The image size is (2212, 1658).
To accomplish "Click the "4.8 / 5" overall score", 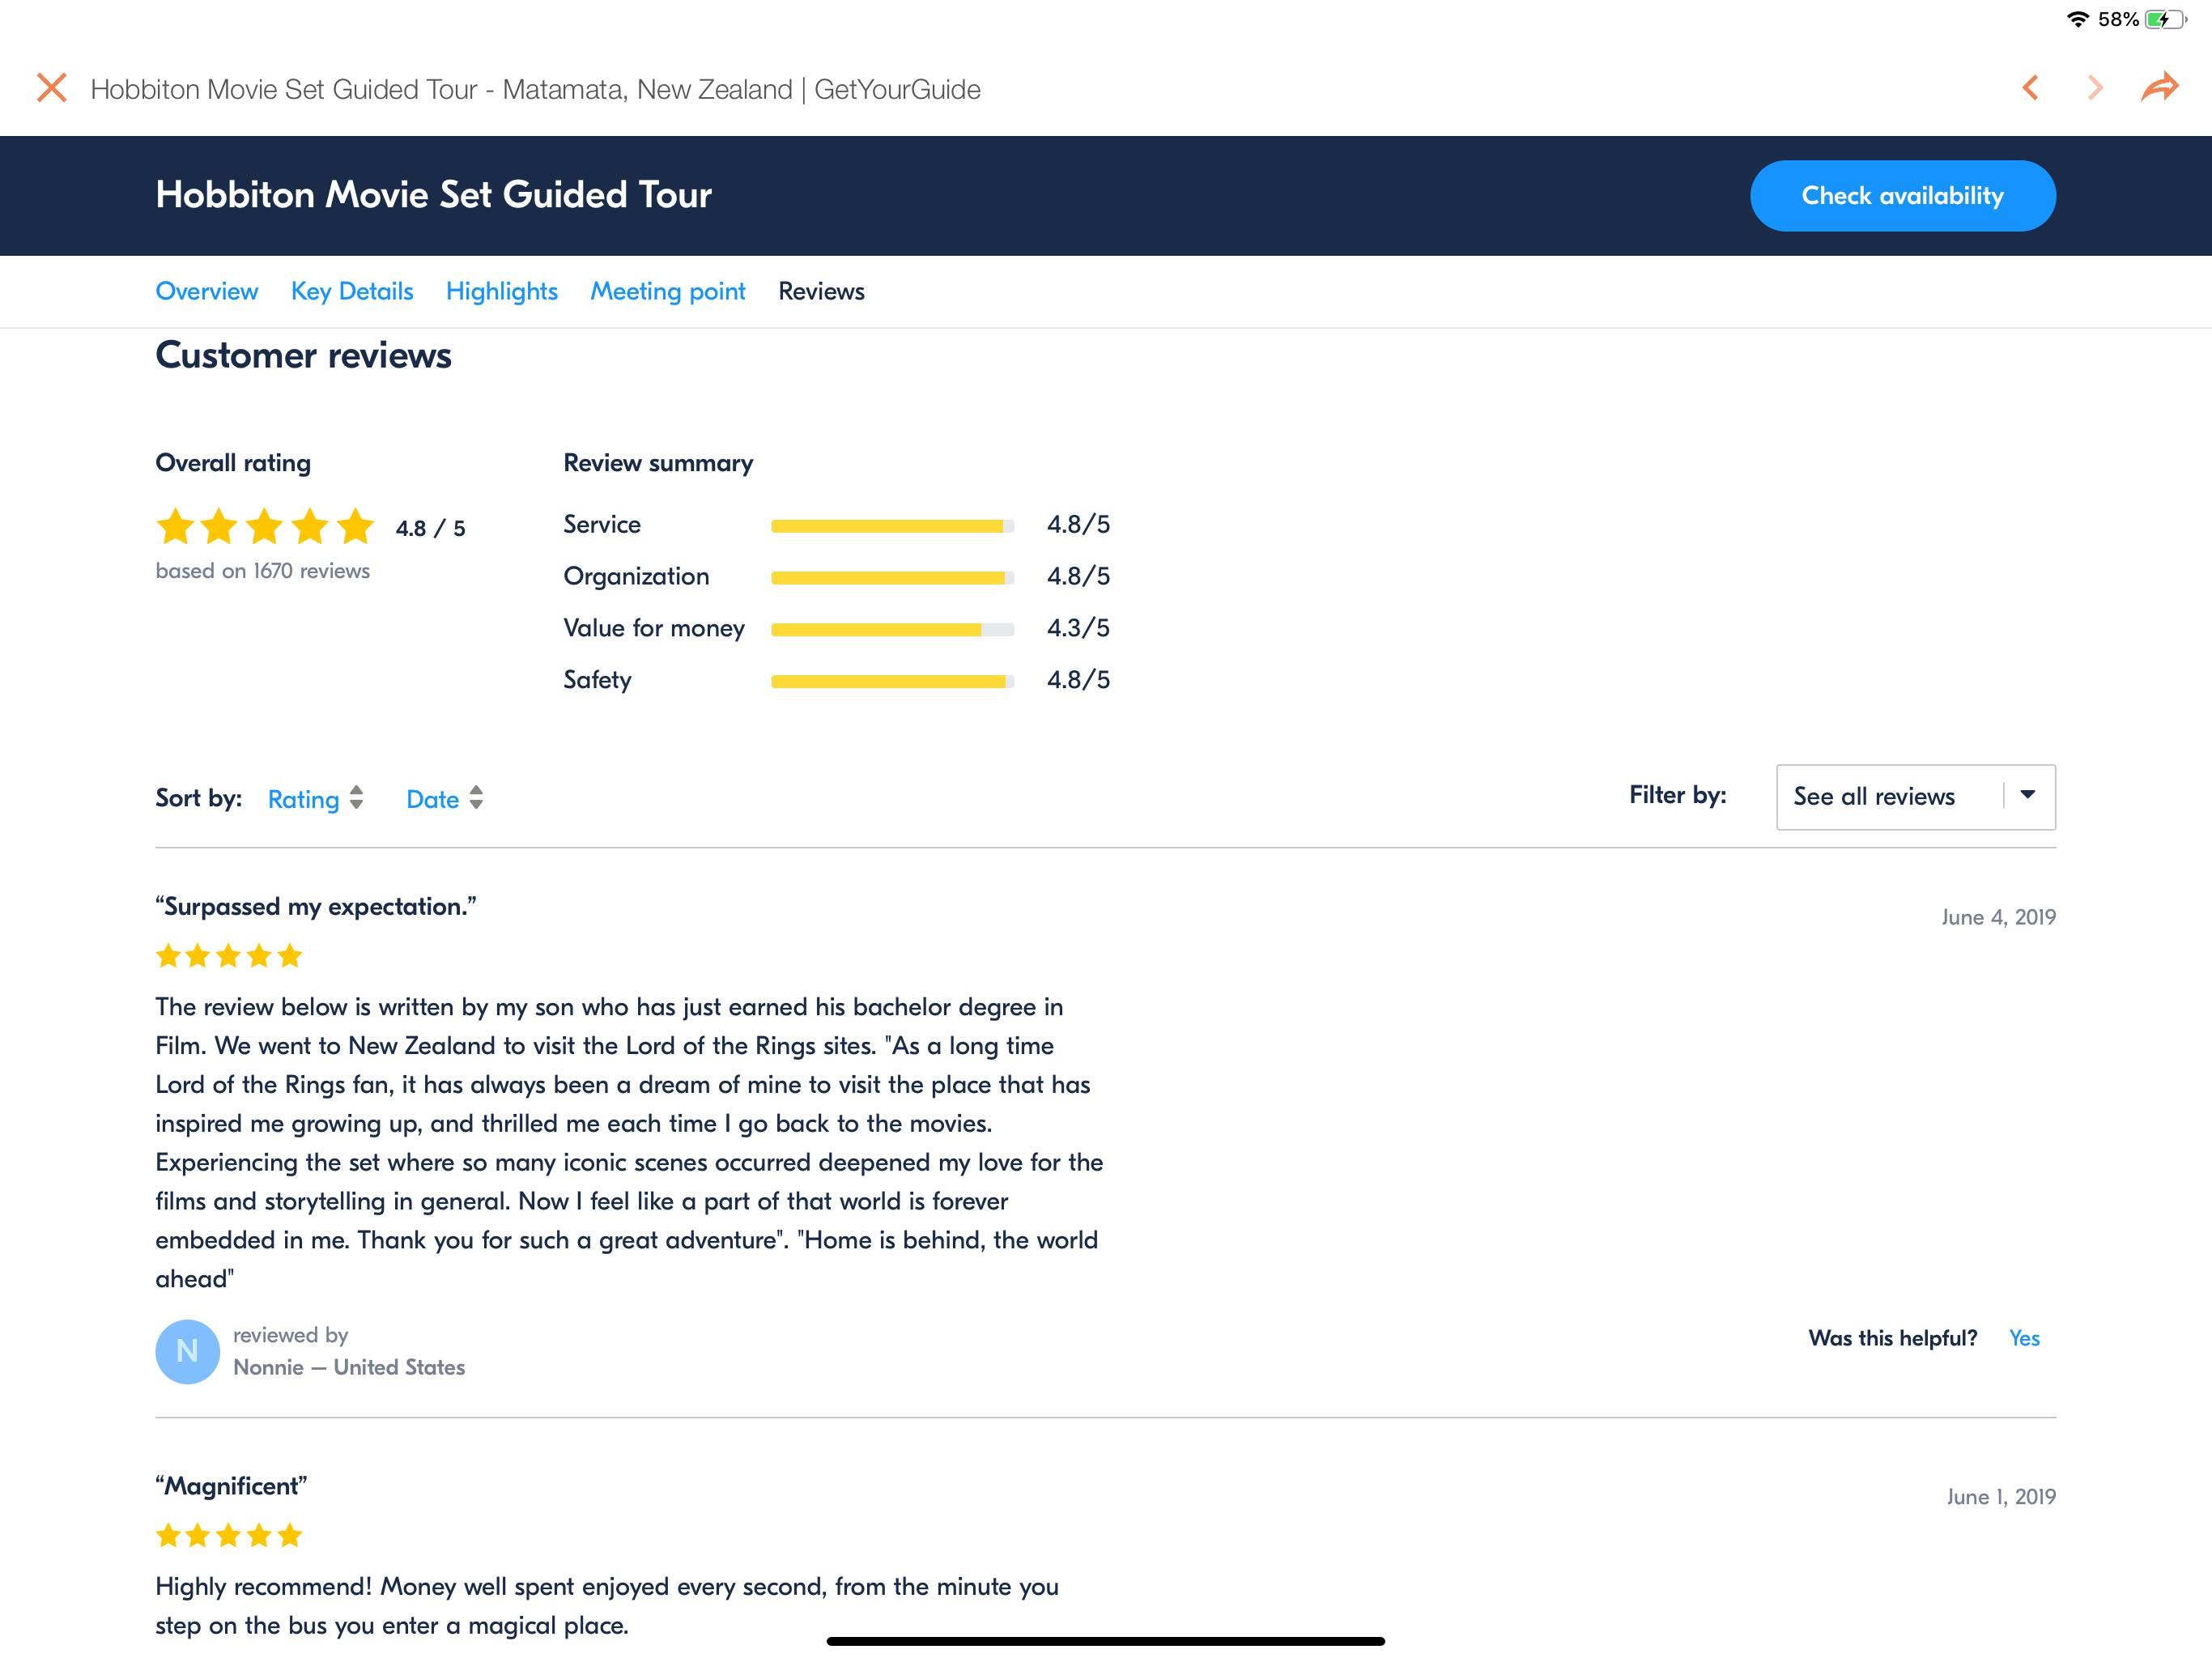I will 430,528.
